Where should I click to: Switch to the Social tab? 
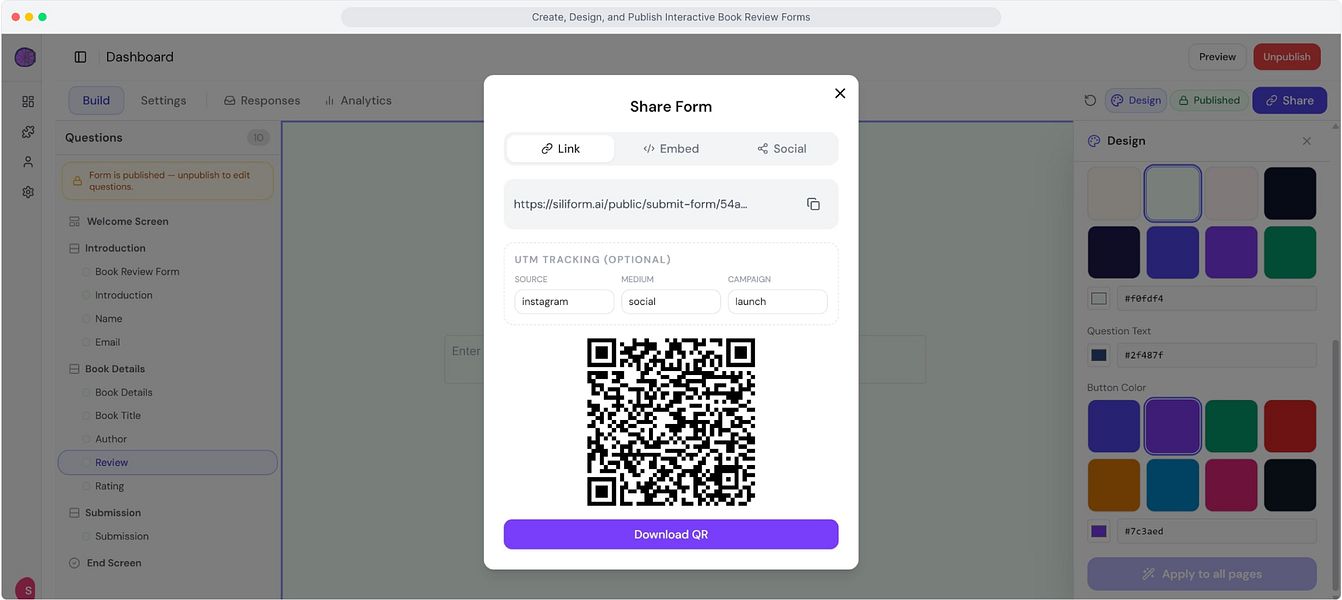pyautogui.click(x=781, y=149)
